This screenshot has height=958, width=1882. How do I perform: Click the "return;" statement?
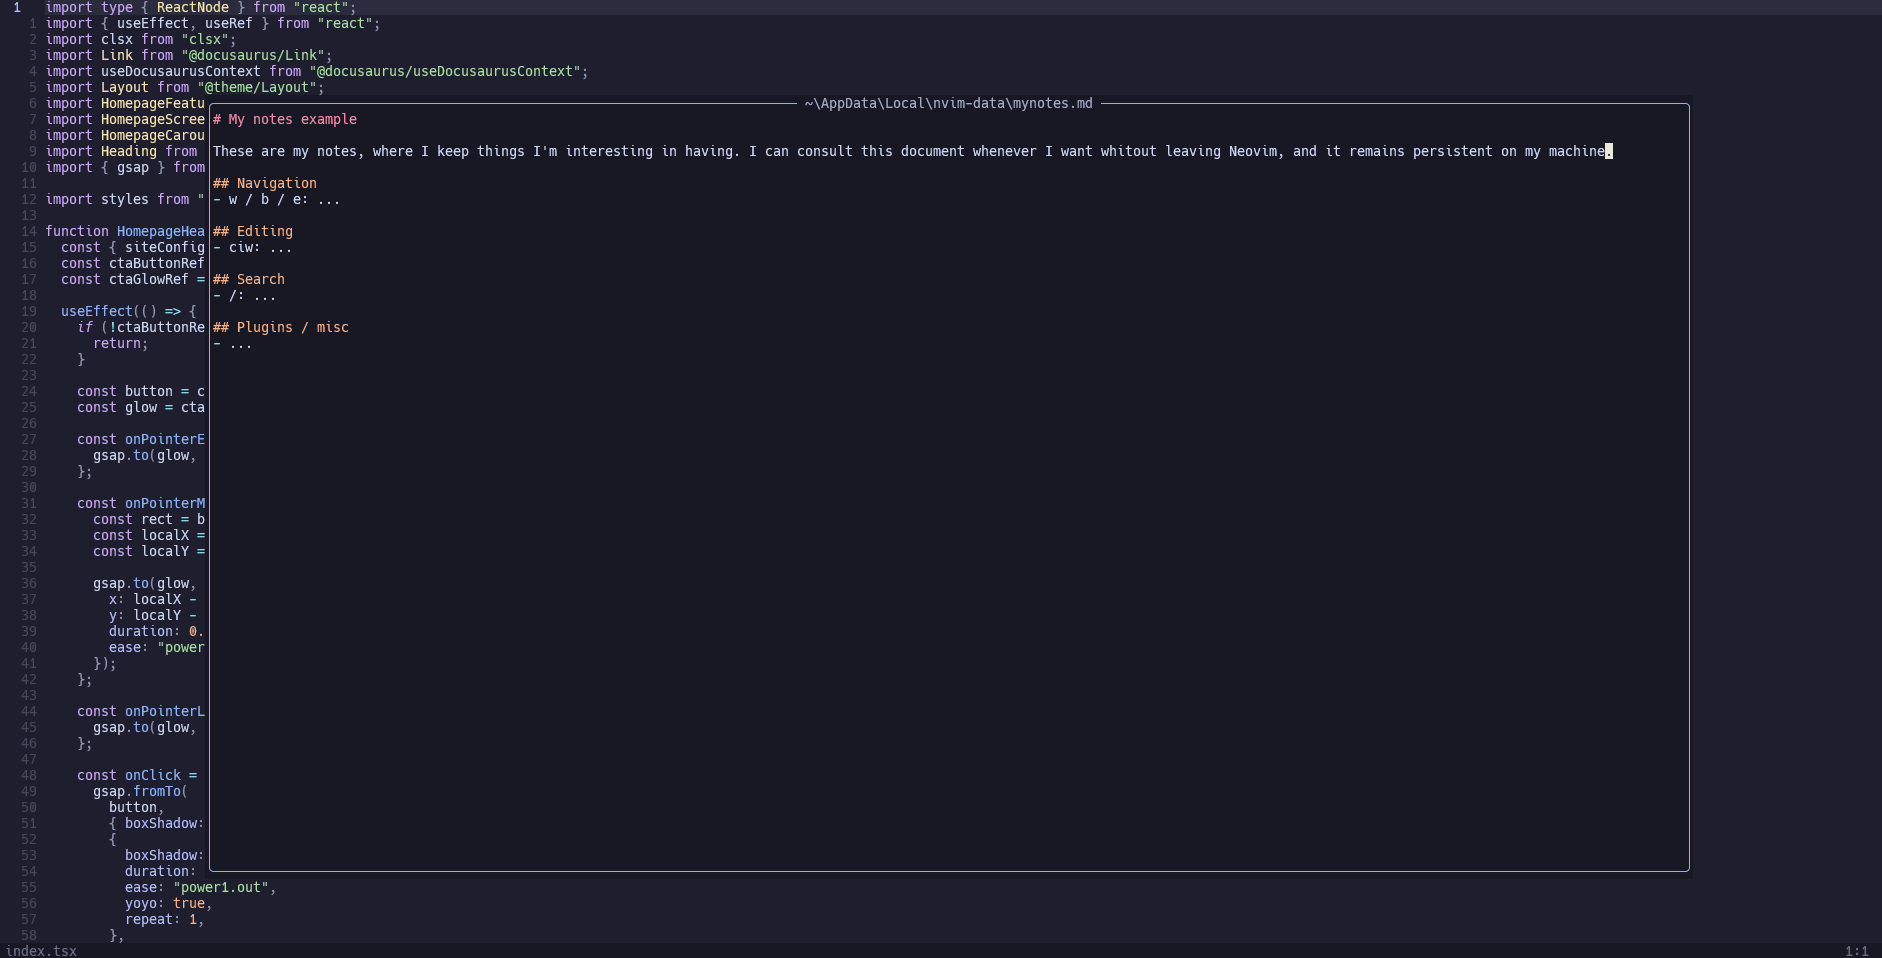120,343
